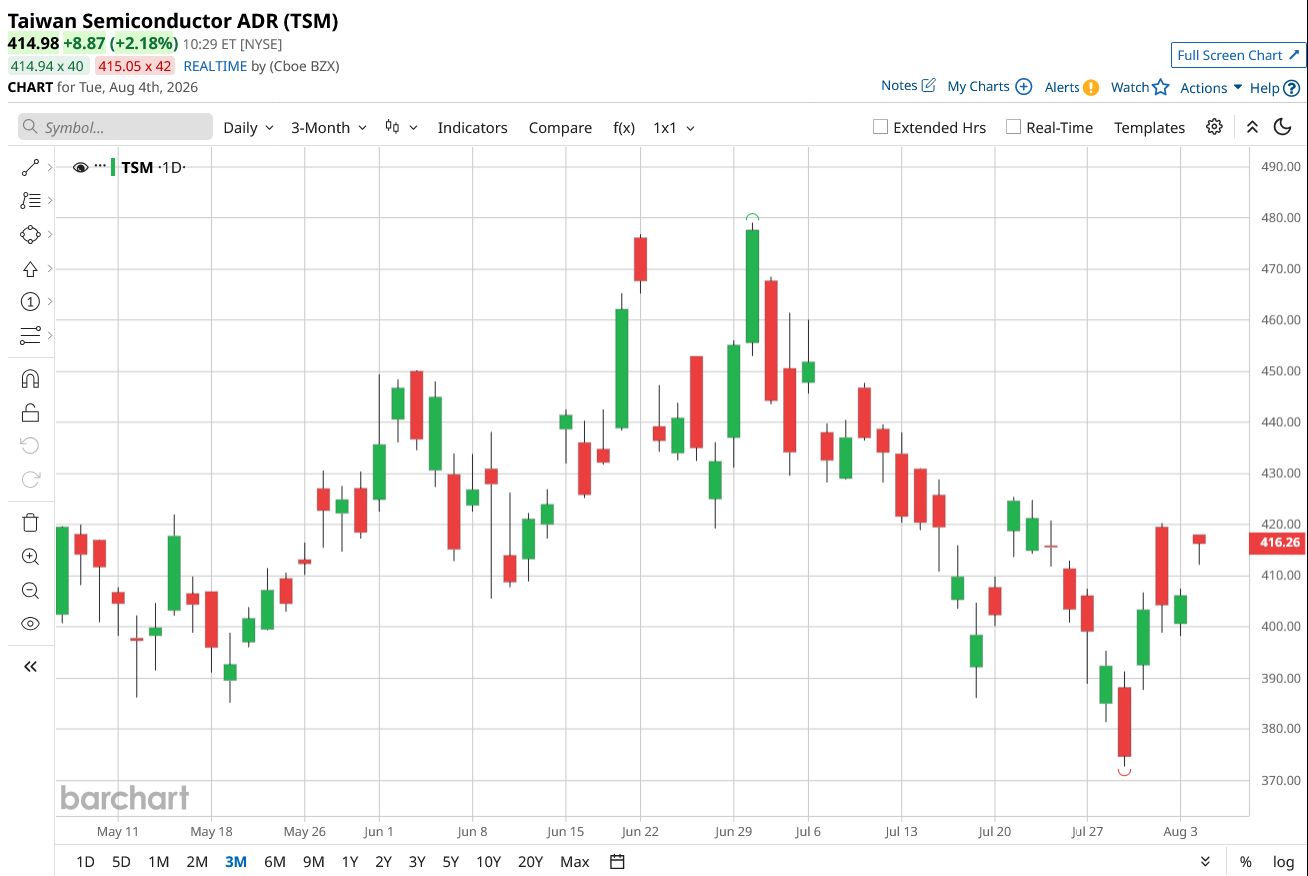Open the candlestick chart type dropdown
Image resolution: width=1308 pixels, height=876 pixels.
[401, 128]
